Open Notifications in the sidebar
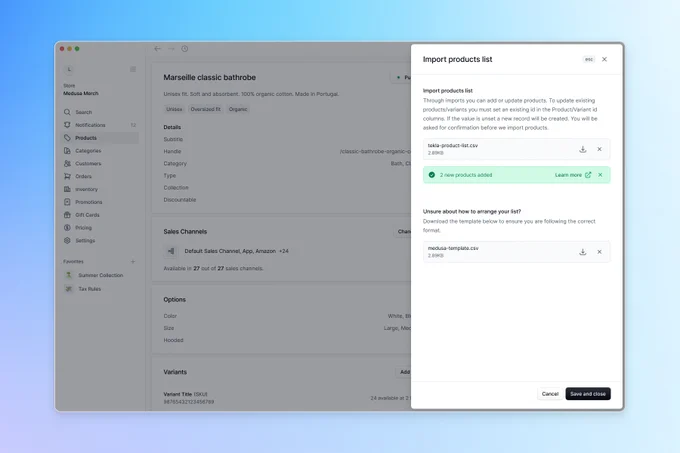The height and width of the screenshot is (453, 680). coord(100,125)
